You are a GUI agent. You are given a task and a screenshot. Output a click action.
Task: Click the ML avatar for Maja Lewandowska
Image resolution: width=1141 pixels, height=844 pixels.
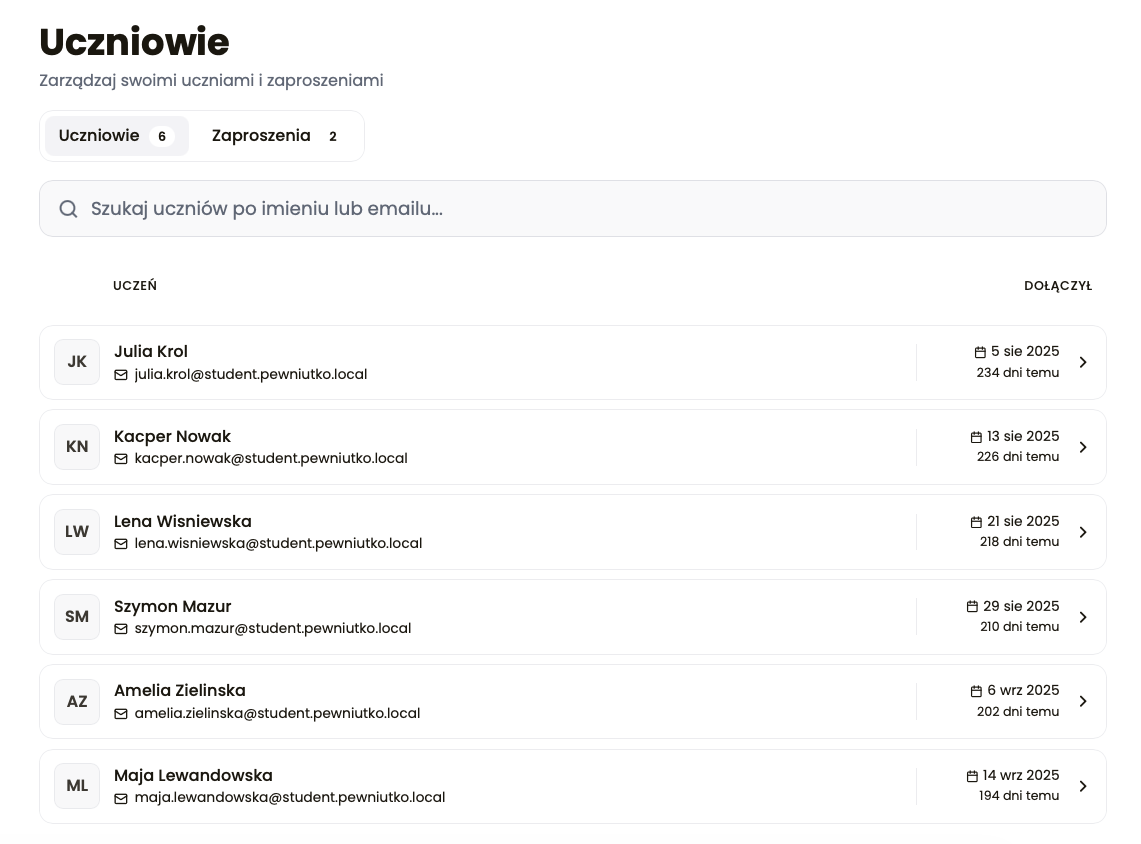click(x=77, y=786)
